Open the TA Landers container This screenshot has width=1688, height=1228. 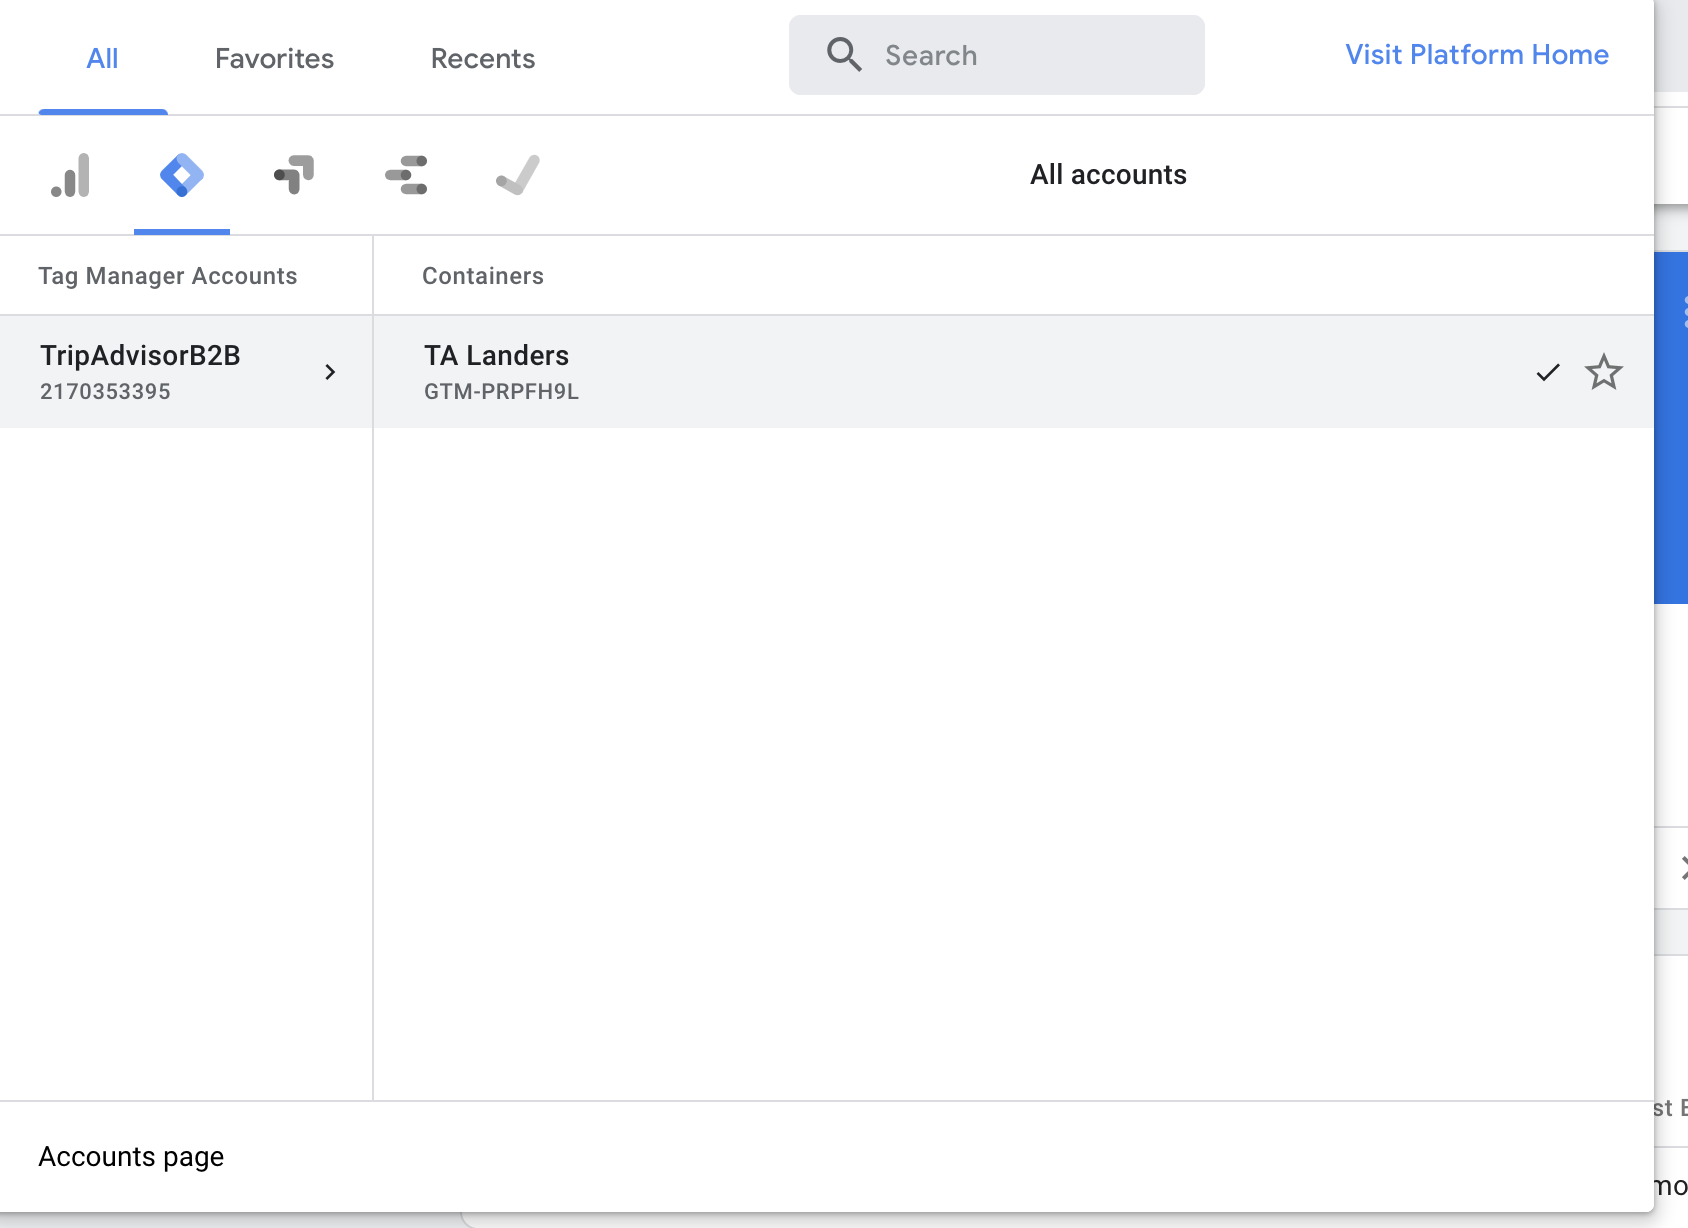(x=1013, y=372)
